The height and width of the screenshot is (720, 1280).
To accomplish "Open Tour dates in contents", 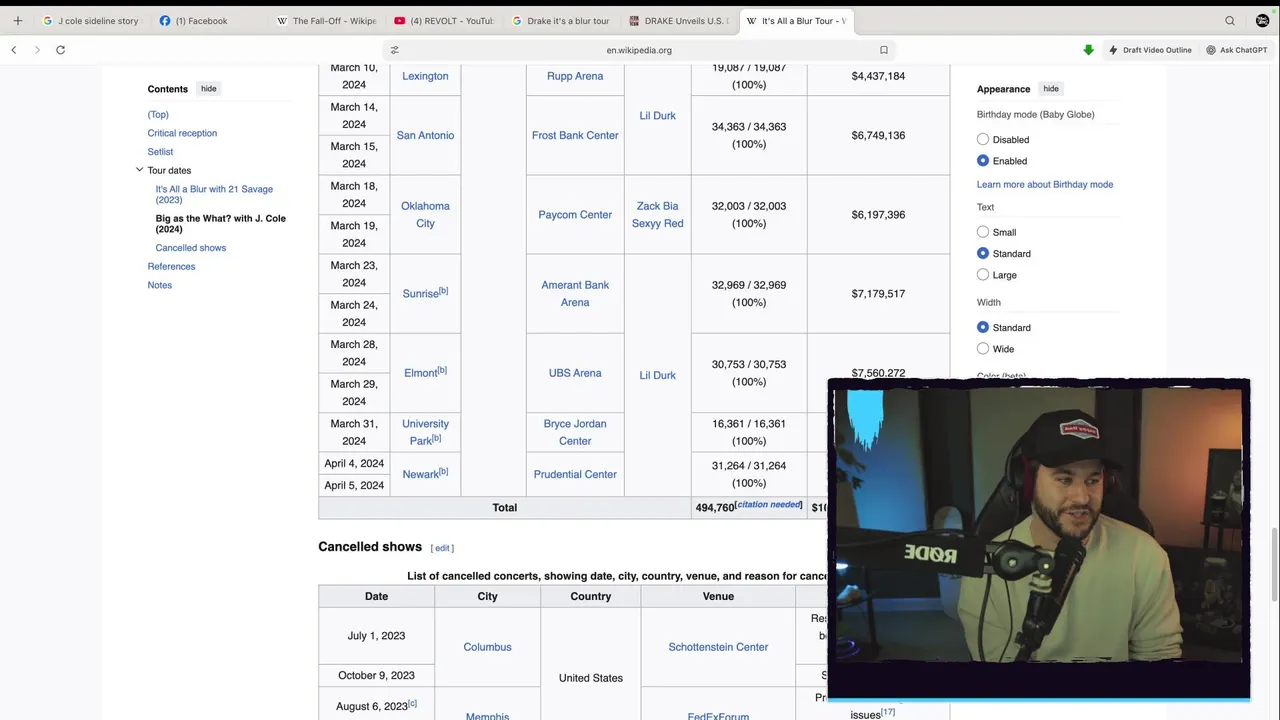I will [x=169, y=170].
